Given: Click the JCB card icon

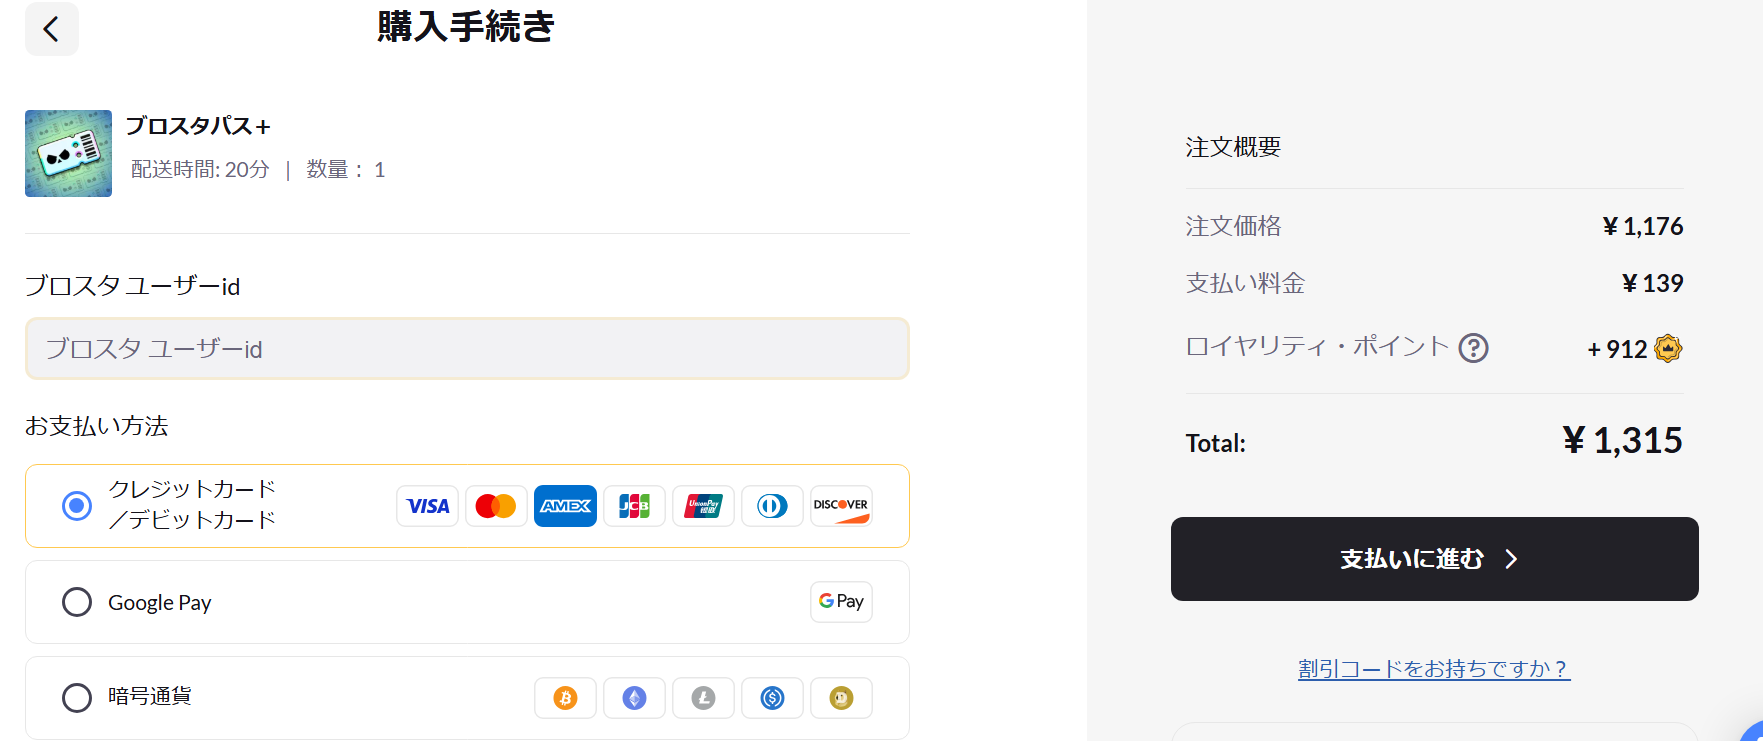Looking at the screenshot, I should (x=634, y=506).
